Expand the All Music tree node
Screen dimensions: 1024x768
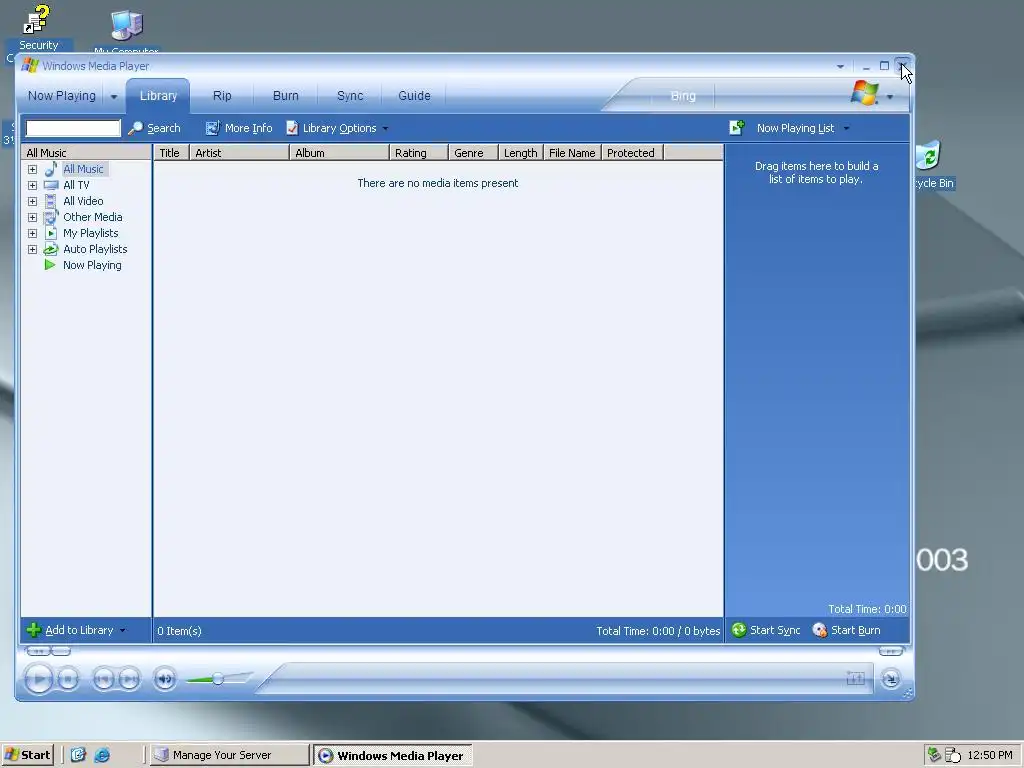coord(32,169)
